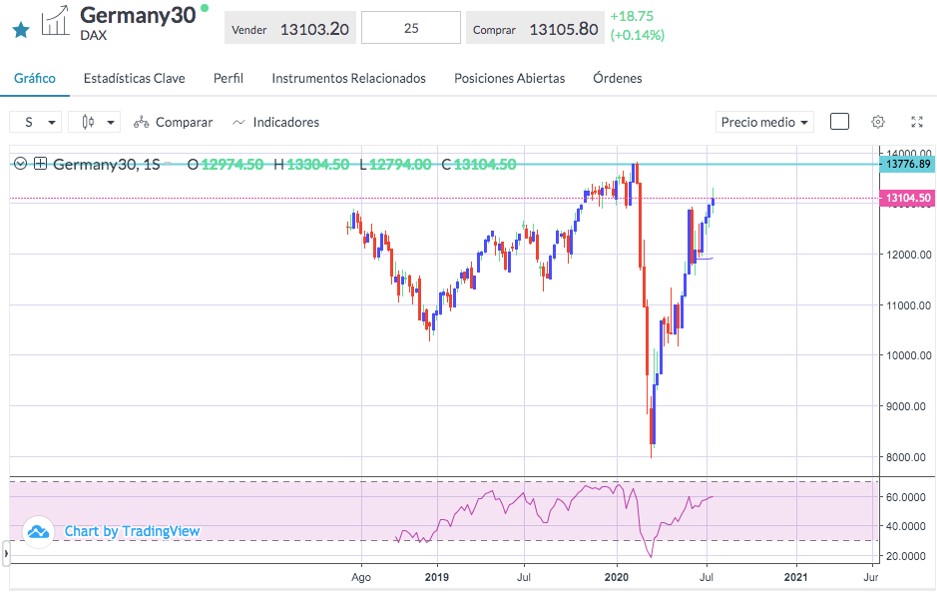
Task: Open the Posiciones Abiertas tab
Action: point(509,78)
